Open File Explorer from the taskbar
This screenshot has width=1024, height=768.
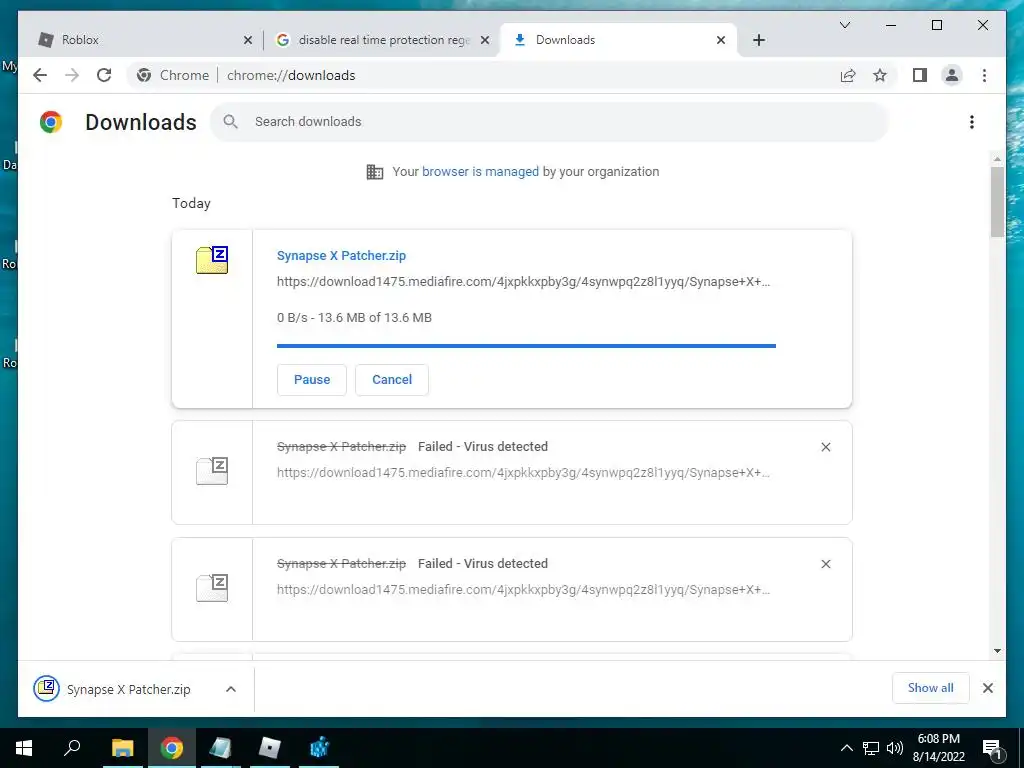pyautogui.click(x=122, y=748)
